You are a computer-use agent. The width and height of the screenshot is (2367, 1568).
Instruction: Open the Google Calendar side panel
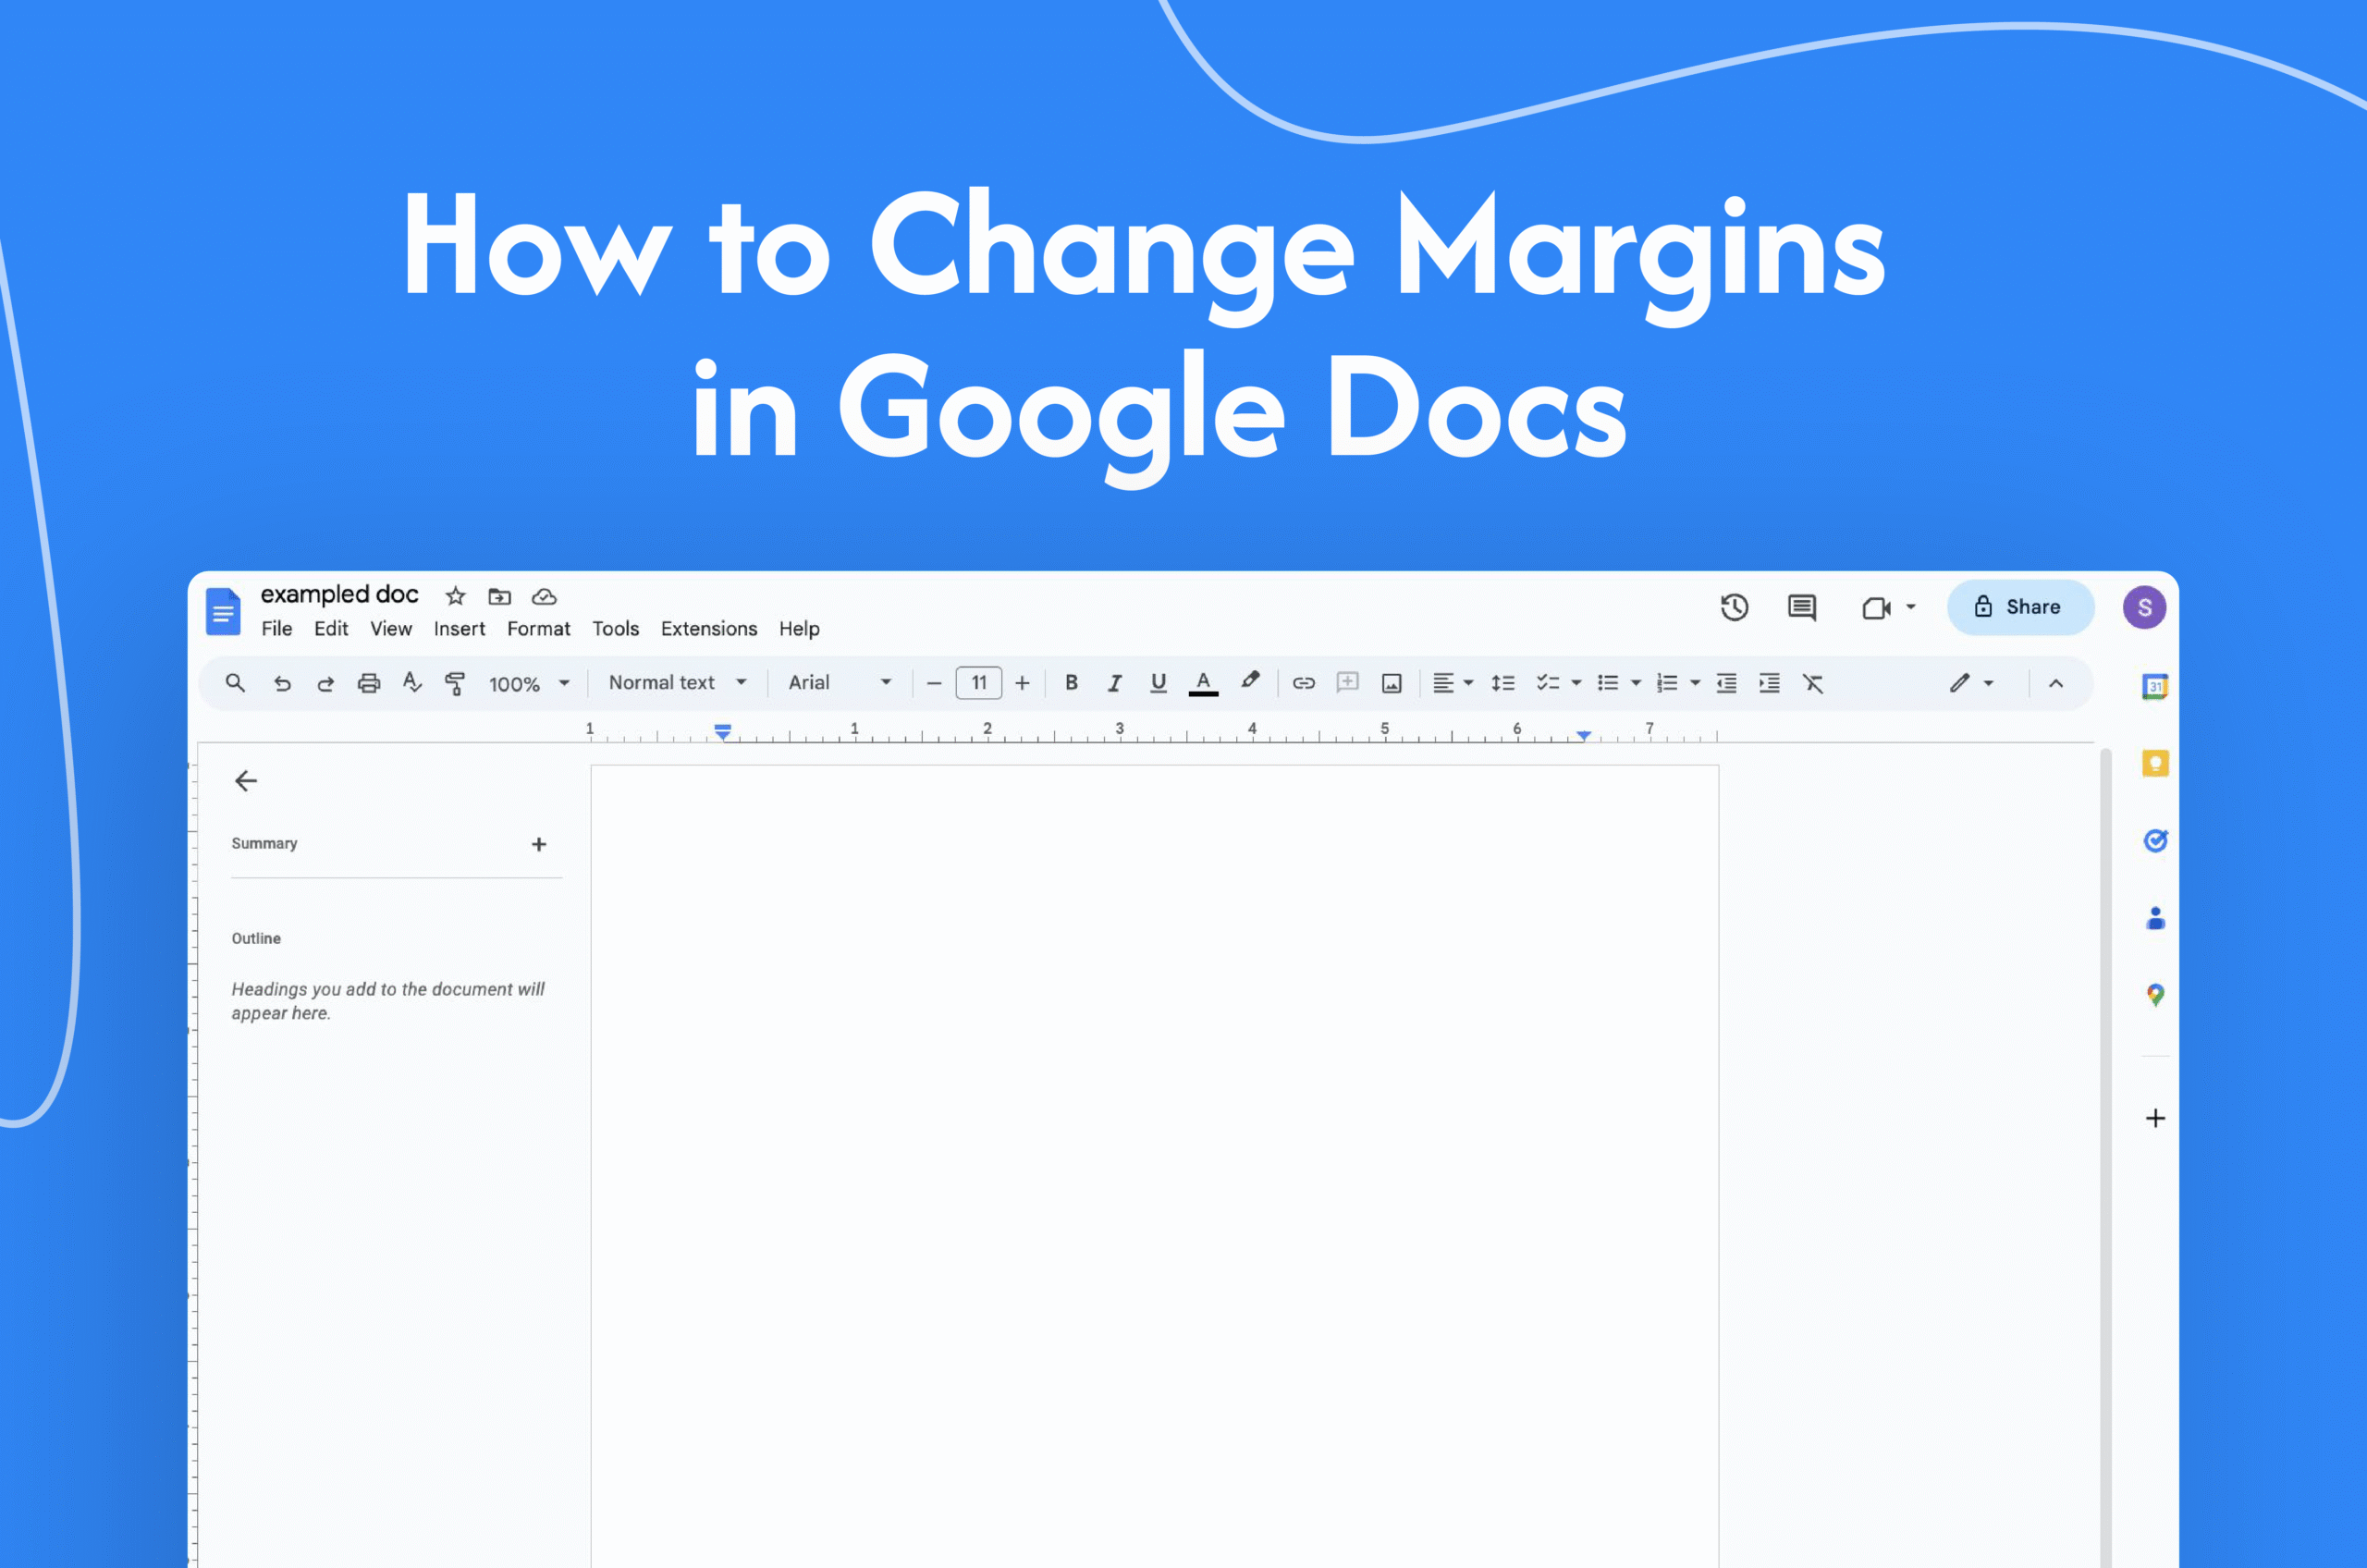point(2155,686)
